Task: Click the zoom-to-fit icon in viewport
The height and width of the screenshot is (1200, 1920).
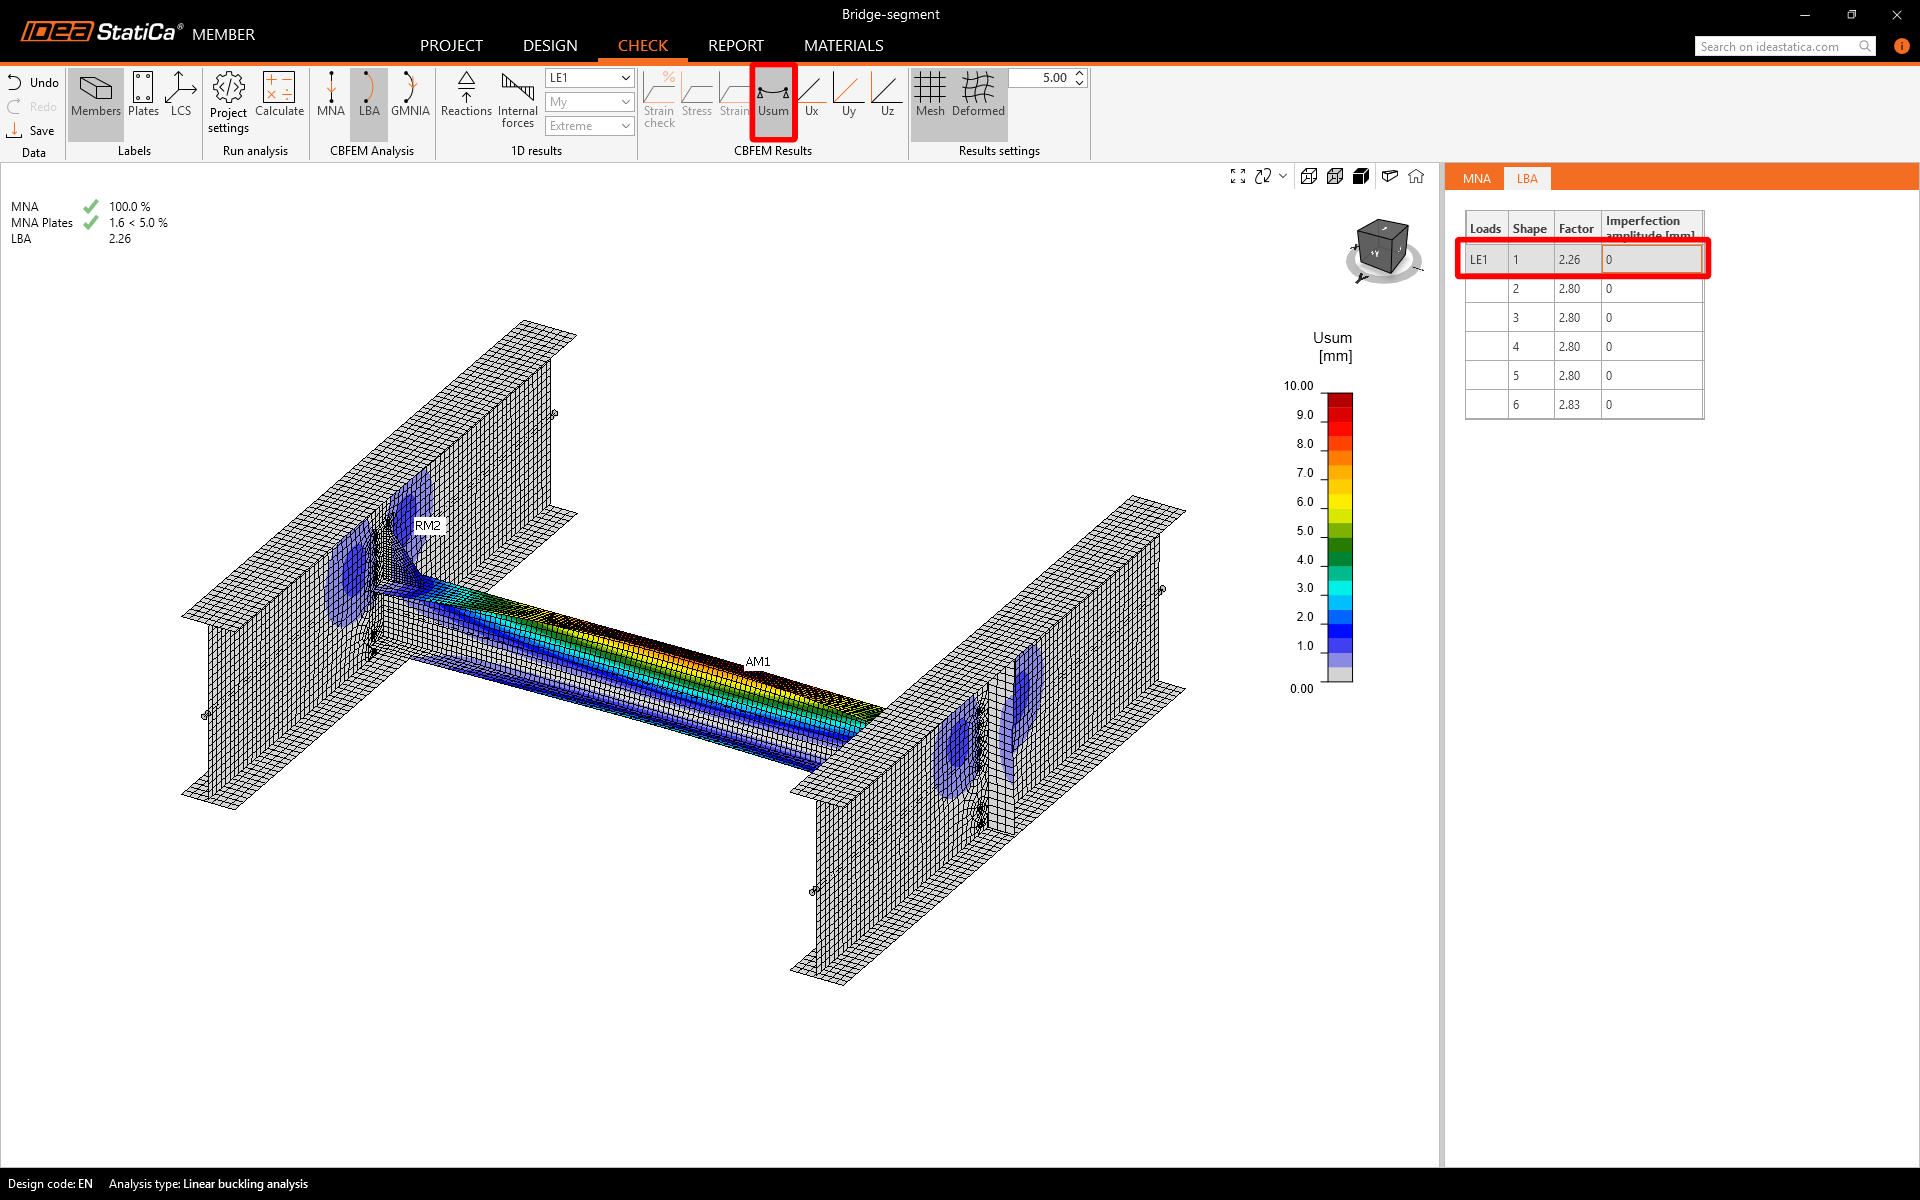Action: (x=1237, y=176)
